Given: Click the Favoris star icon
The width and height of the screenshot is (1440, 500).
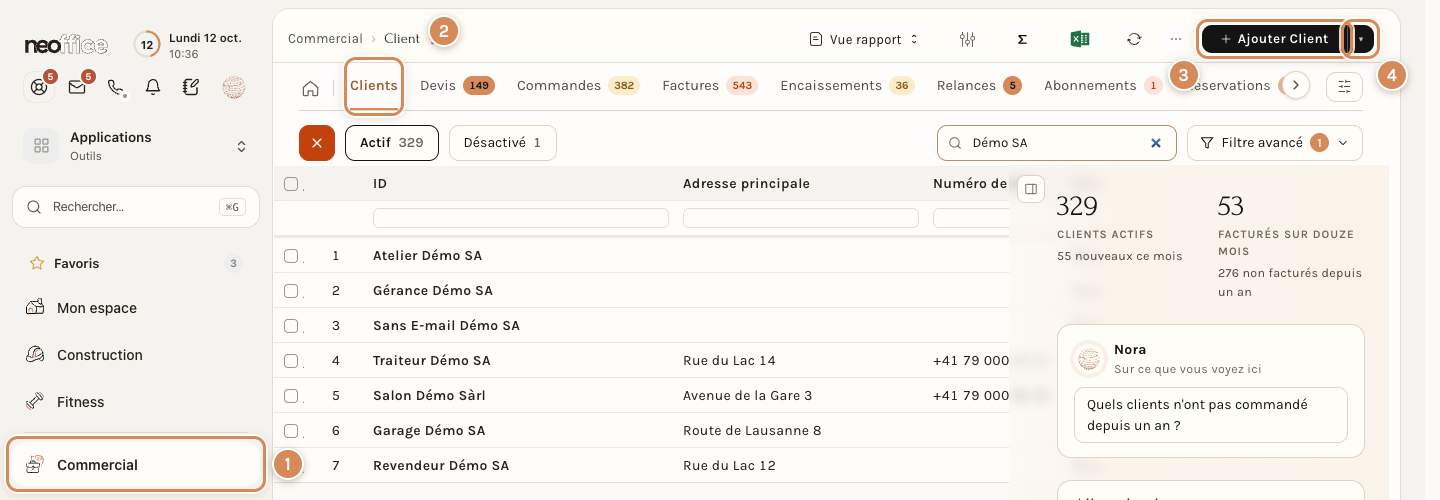Looking at the screenshot, I should coord(37,264).
